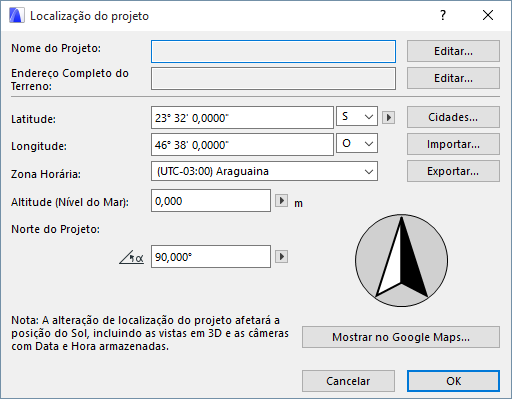This screenshot has height=399, width=512.
Task: Click the Nome do Projeto field
Action: pyautogui.click(x=273, y=52)
